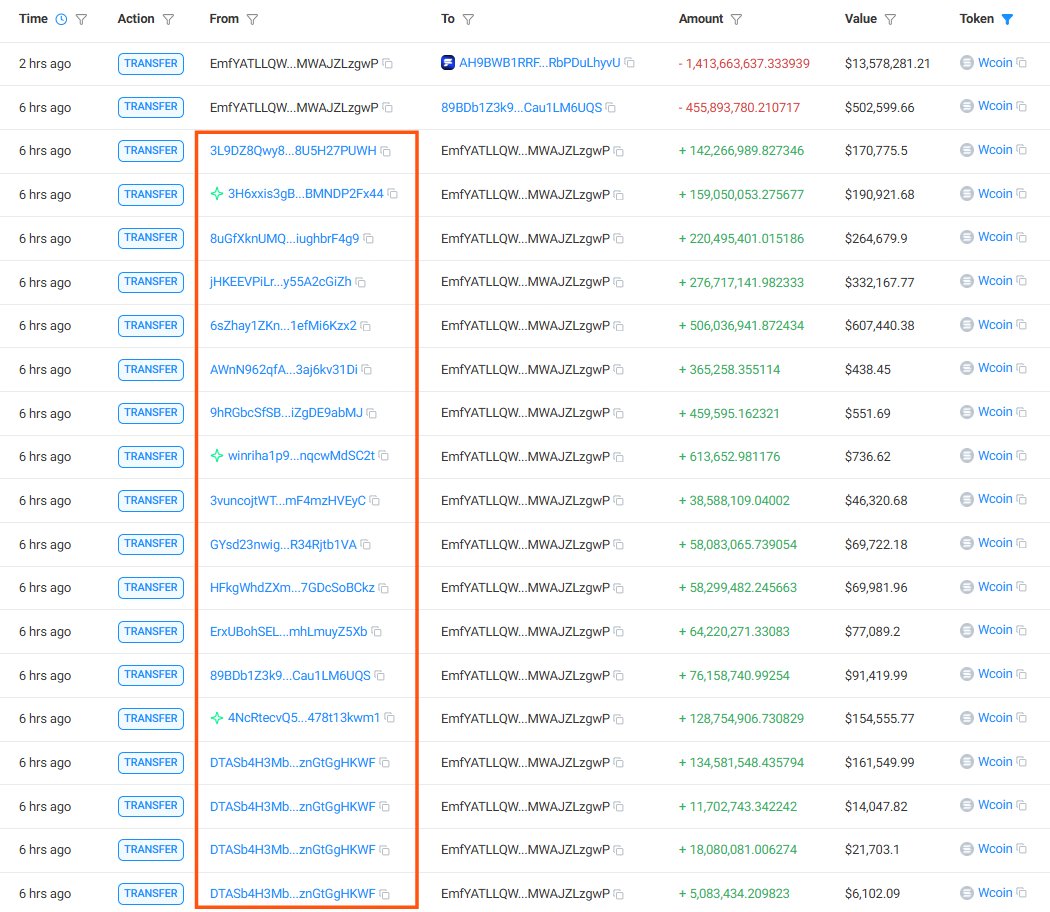The width and height of the screenshot is (1050, 912).
Task: Copy recipient address AH9BWB1RRF...RbPDuLhyvU
Action: (629, 62)
